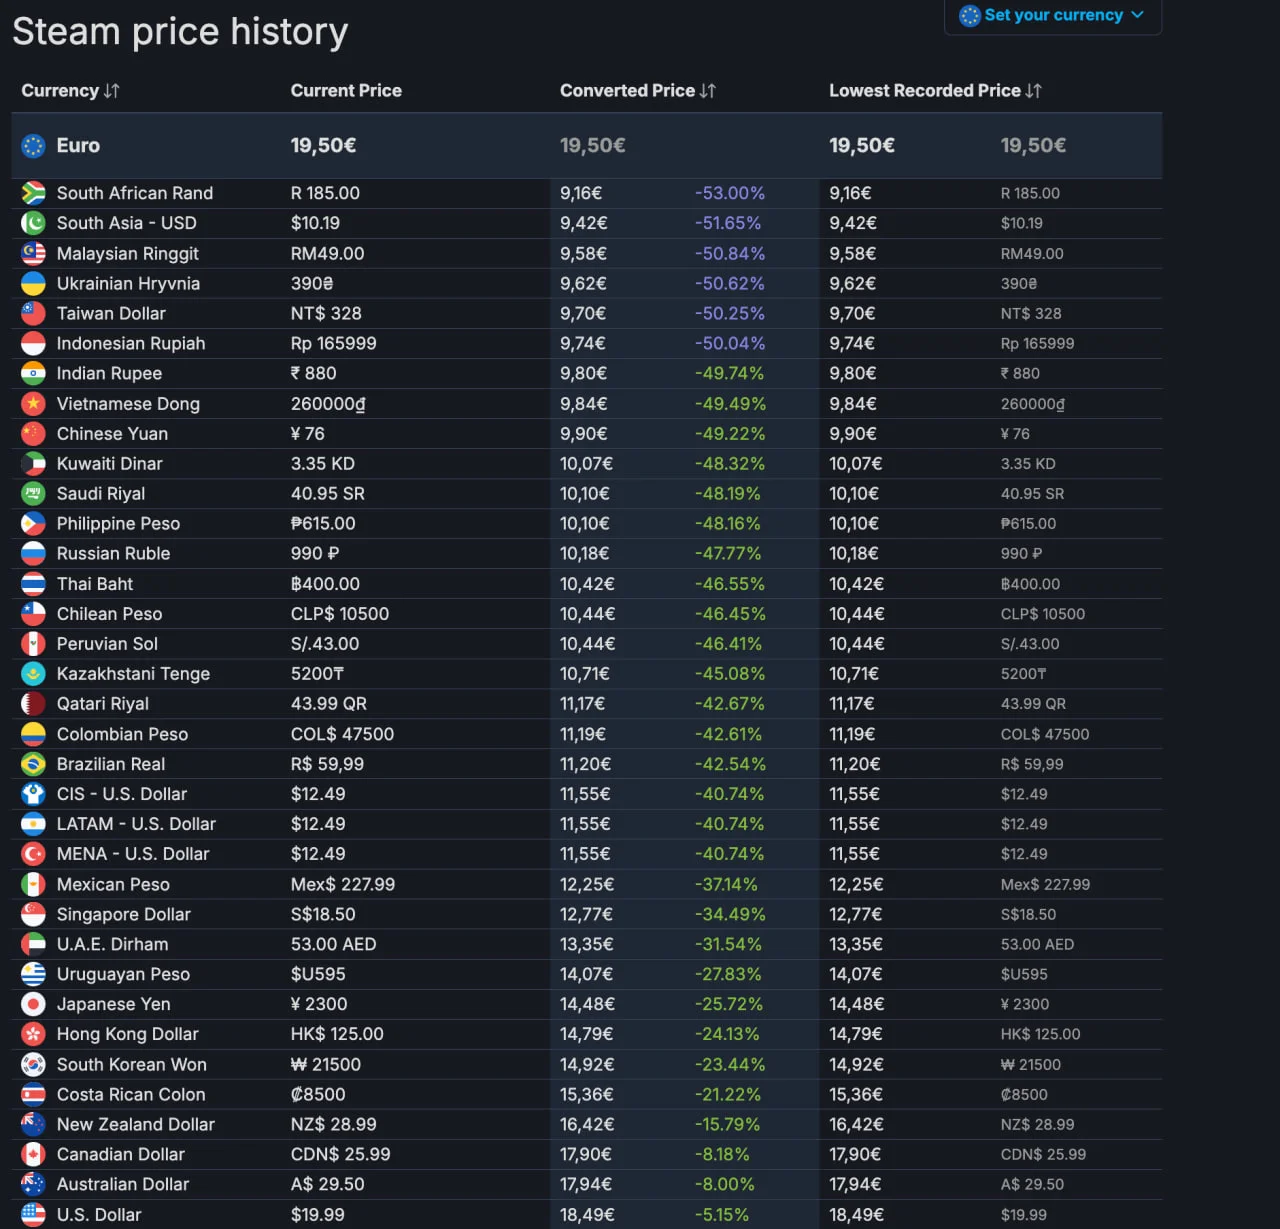This screenshot has height=1229, width=1280.
Task: Click the Ukrainian Hryvnia flag icon
Action: point(34,284)
